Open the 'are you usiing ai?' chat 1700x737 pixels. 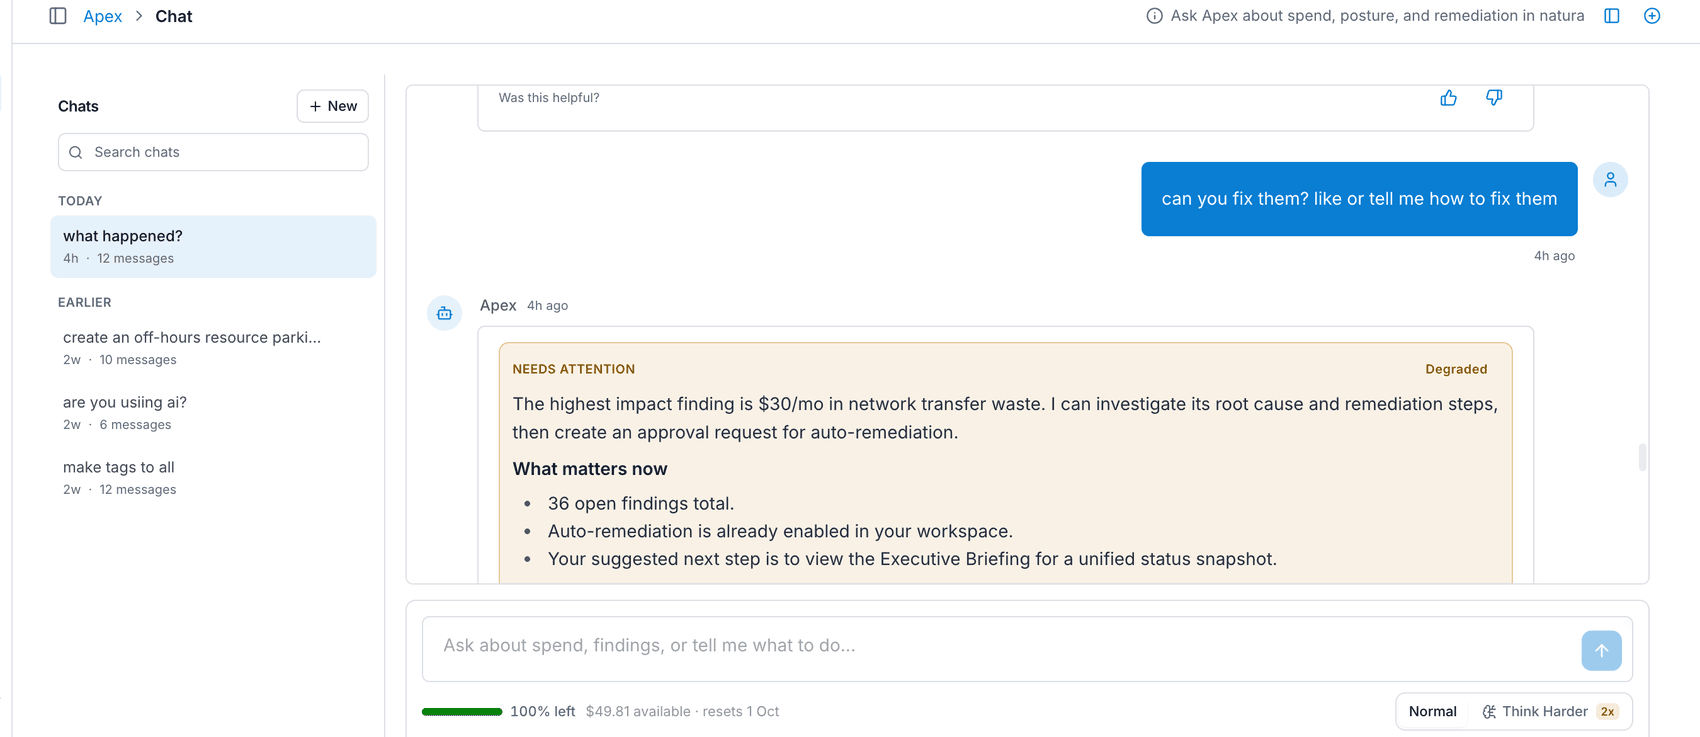[213, 413]
